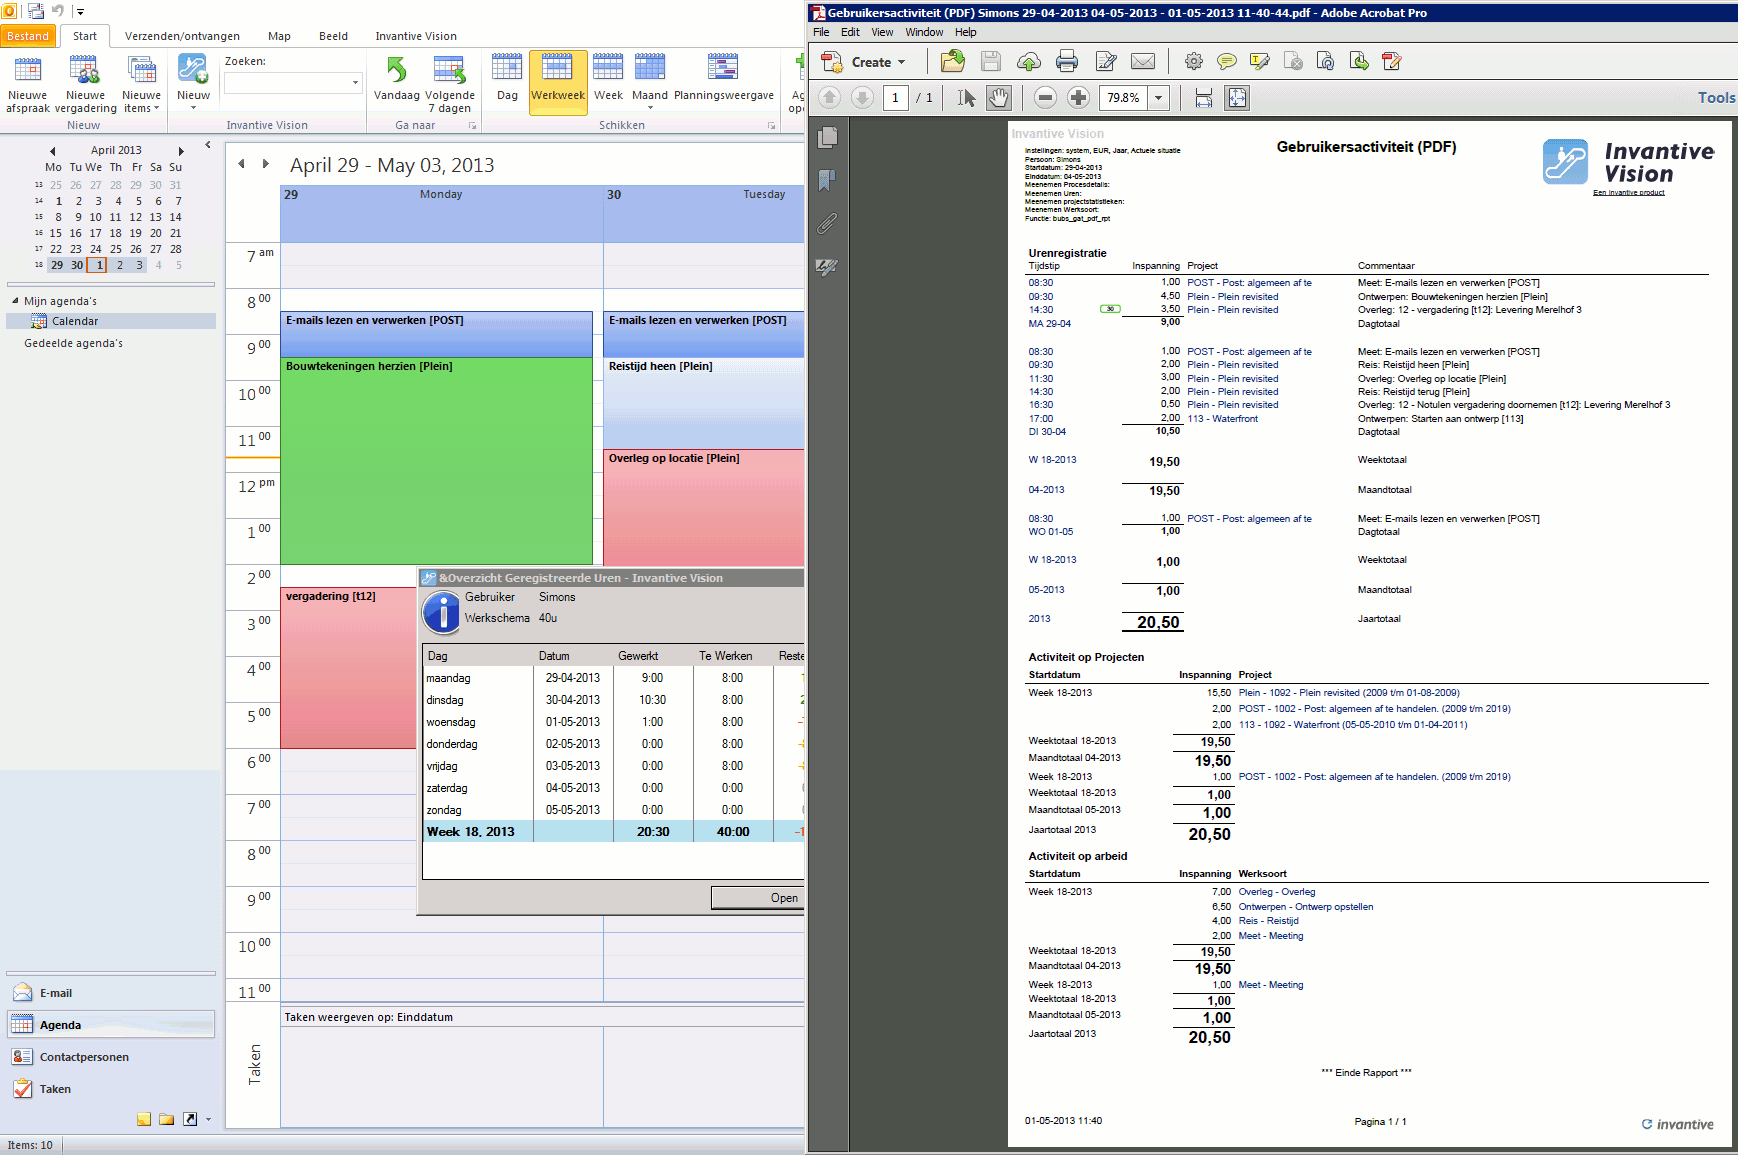Viewport: 1738px width, 1155px height.
Task: Click the envelope email icon in Acrobat
Action: click(1143, 62)
